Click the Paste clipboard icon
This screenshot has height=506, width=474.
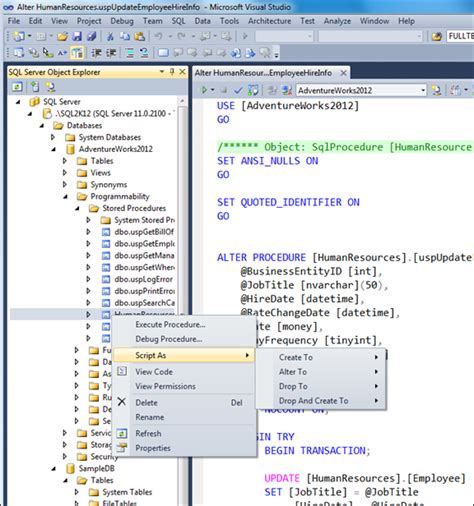139,36
